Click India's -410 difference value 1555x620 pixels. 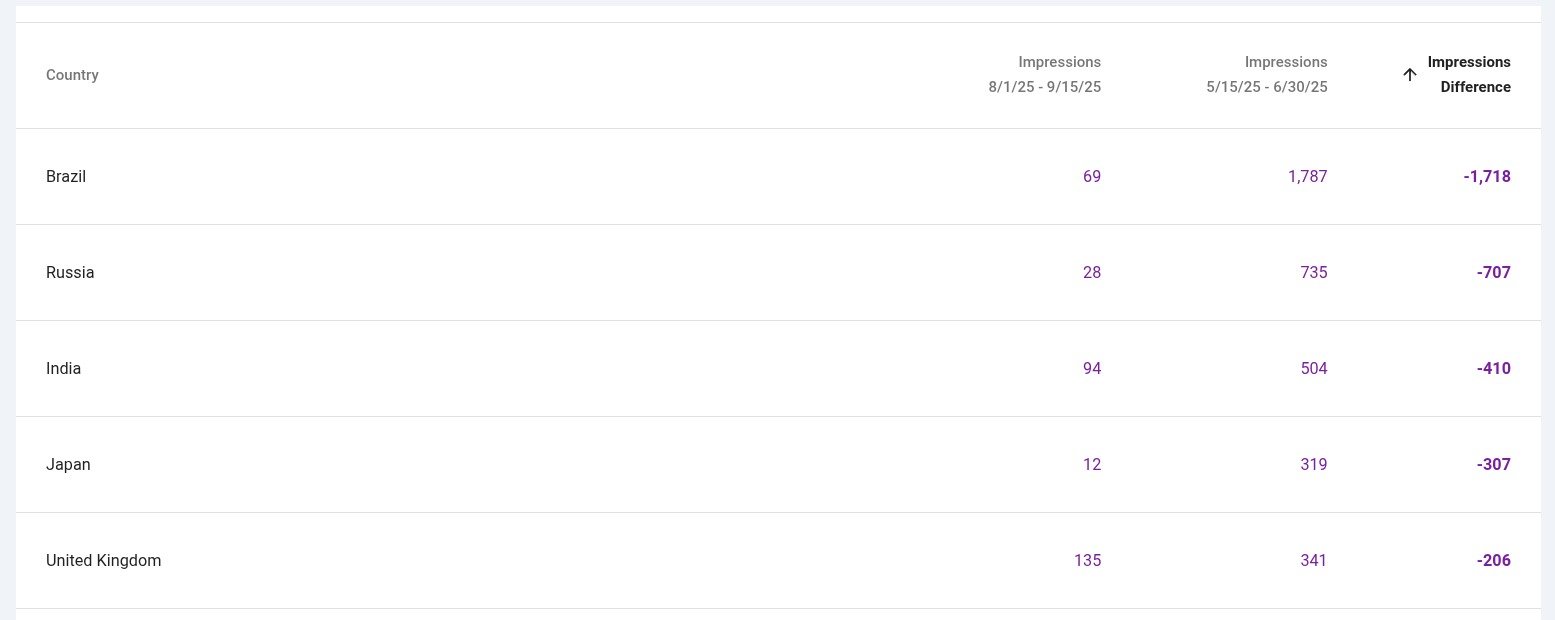point(1493,369)
